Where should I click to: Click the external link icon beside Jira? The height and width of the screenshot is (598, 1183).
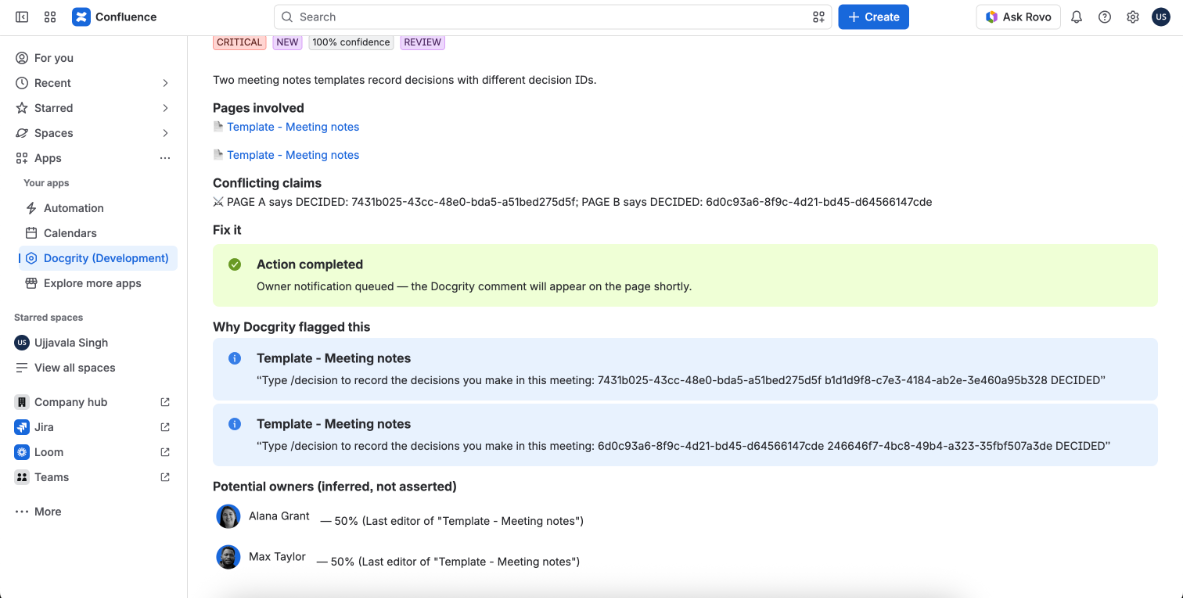click(x=165, y=427)
